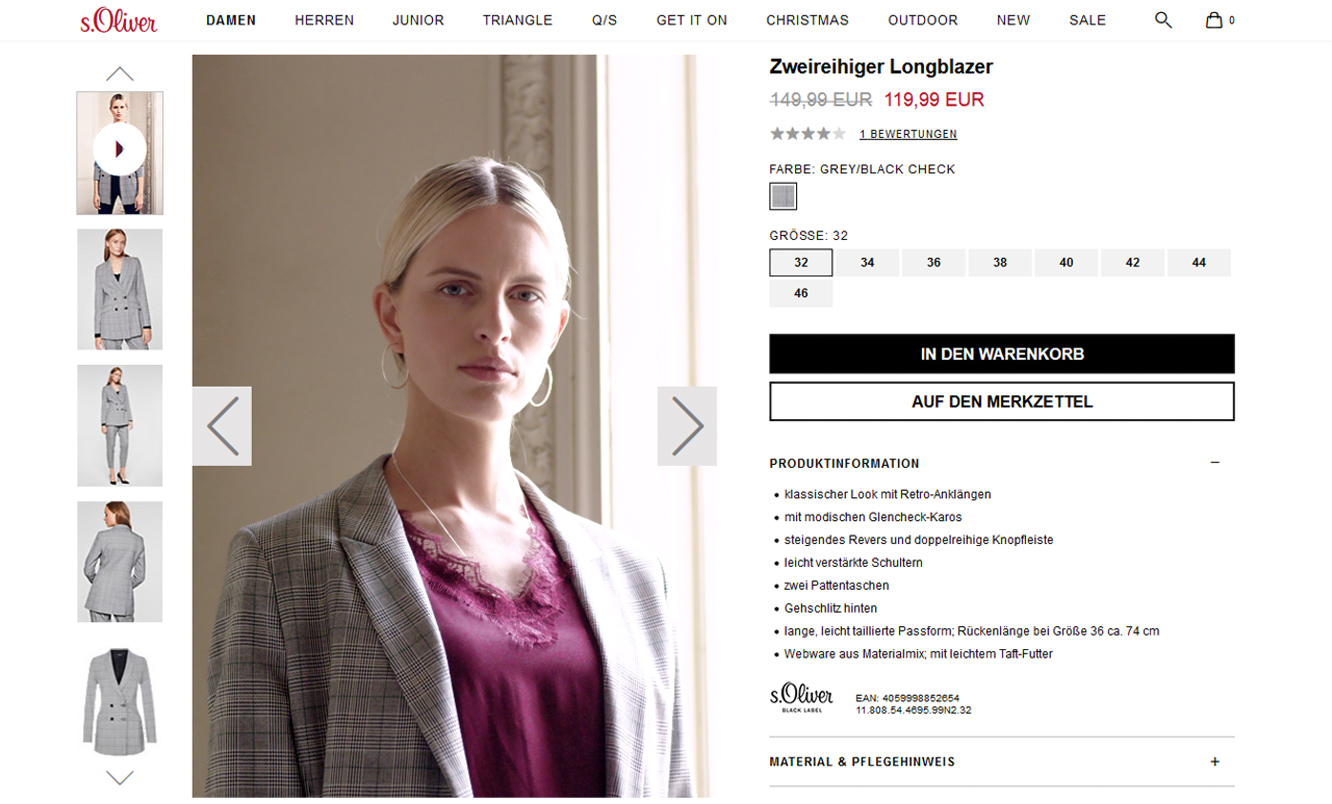The width and height of the screenshot is (1332, 804).
Task: Select the grey/black check color swatch
Action: click(783, 196)
